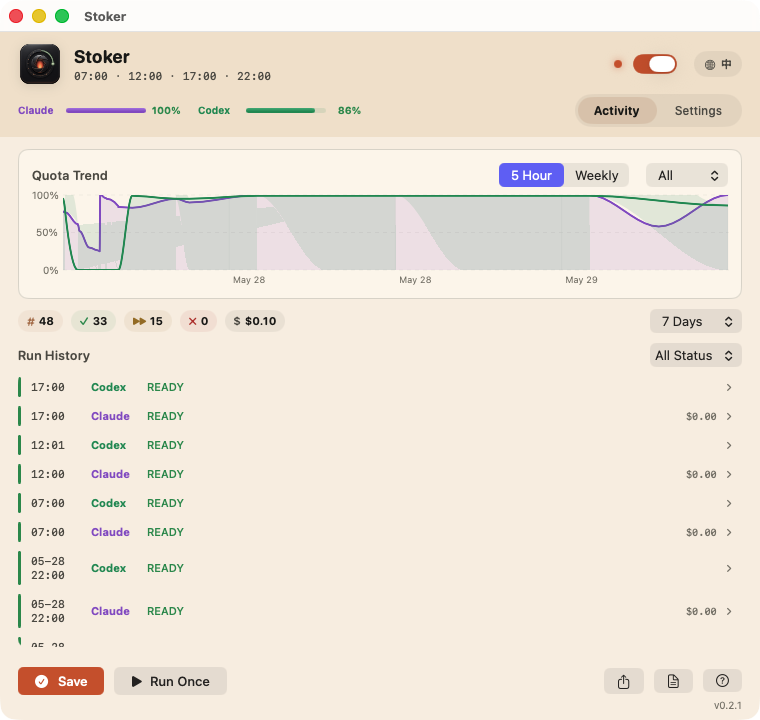Select the Weekly quota view
The width and height of the screenshot is (760, 720).
(597, 175)
